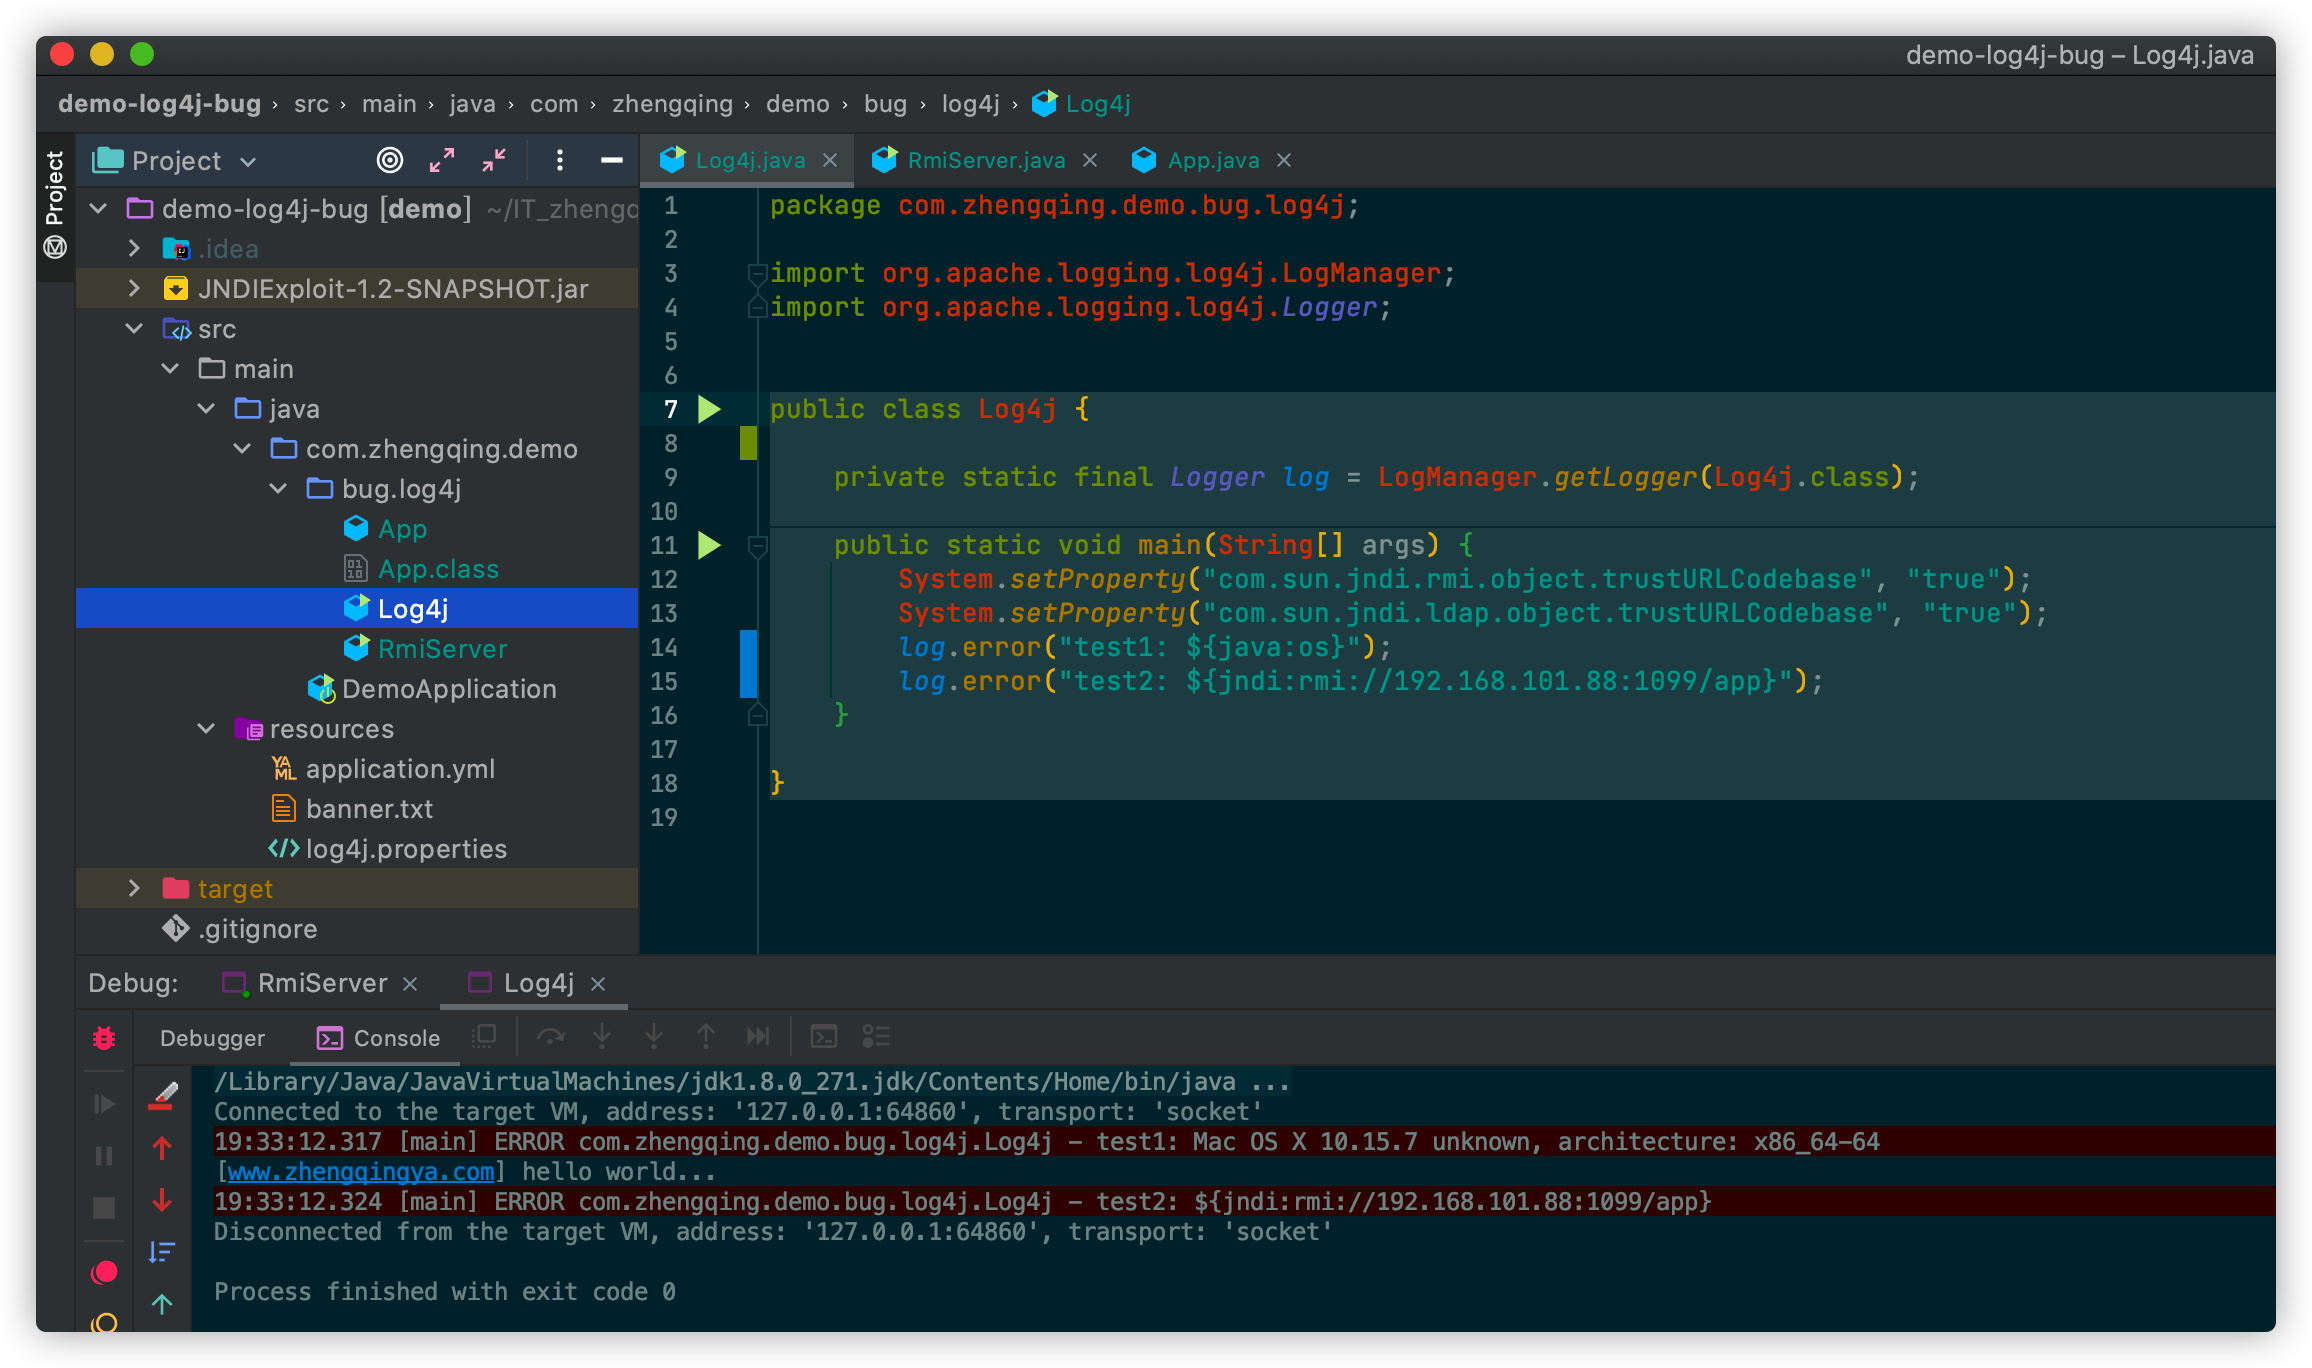Select opened file via target icon in Project panel
Image resolution: width=2312 pixels, height=1368 pixels.
(x=390, y=160)
